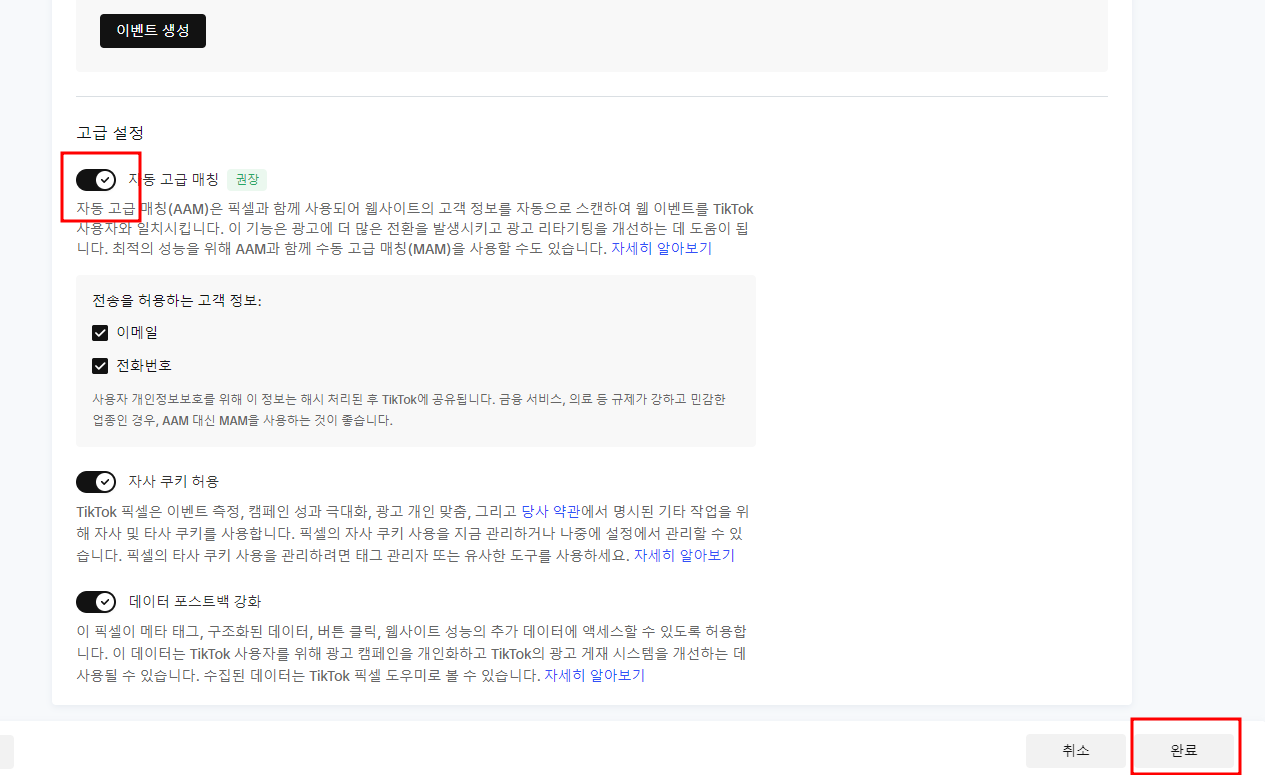Uncheck the 전화번호 checkbox
The image size is (1265, 775).
(x=100, y=365)
